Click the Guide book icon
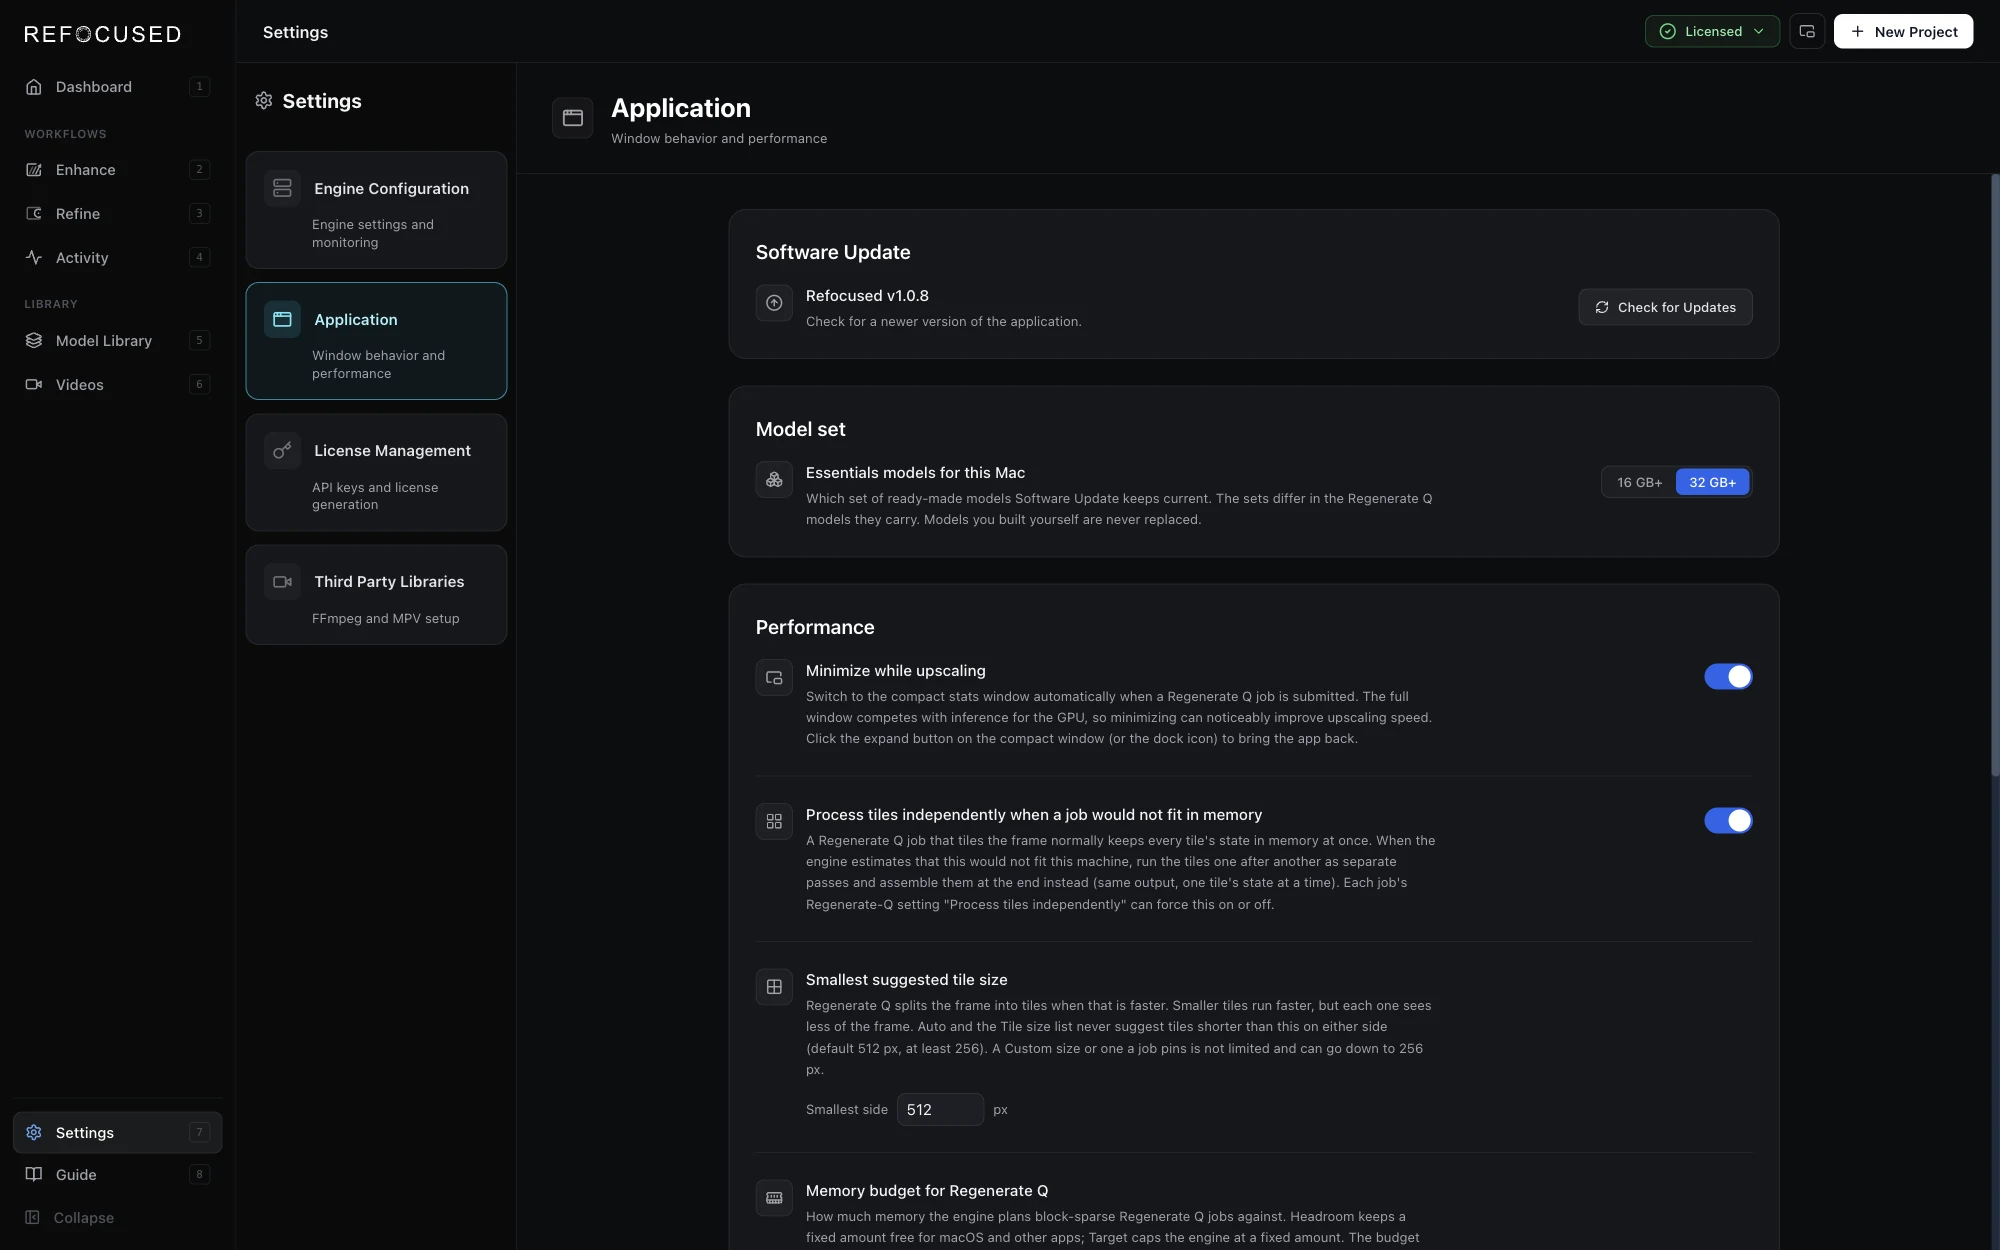 tap(34, 1175)
